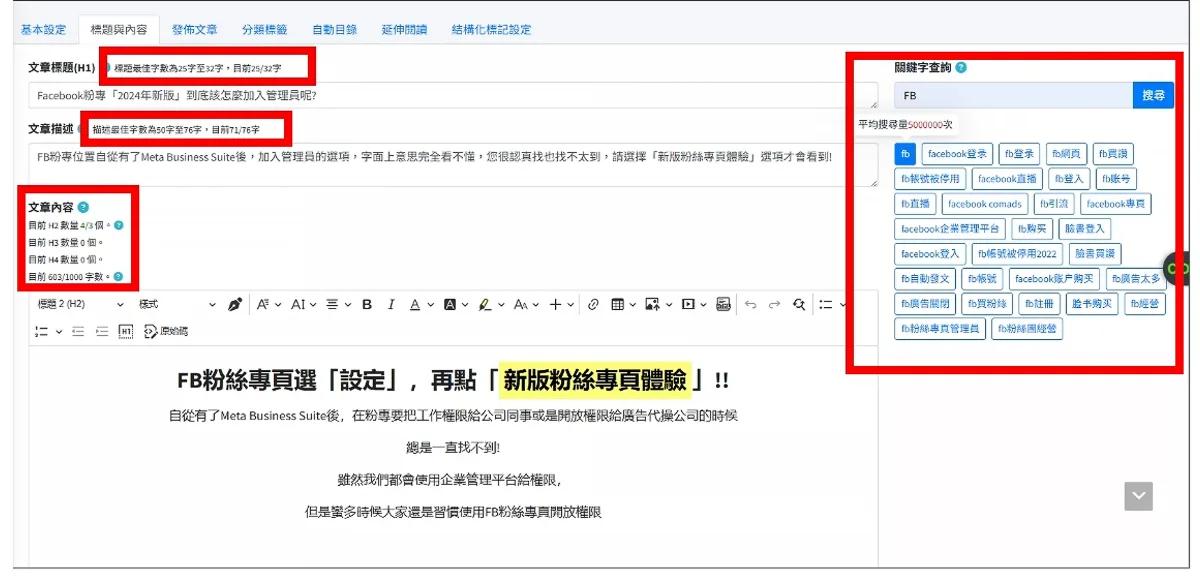Click the H1 heading icon

point(126,331)
